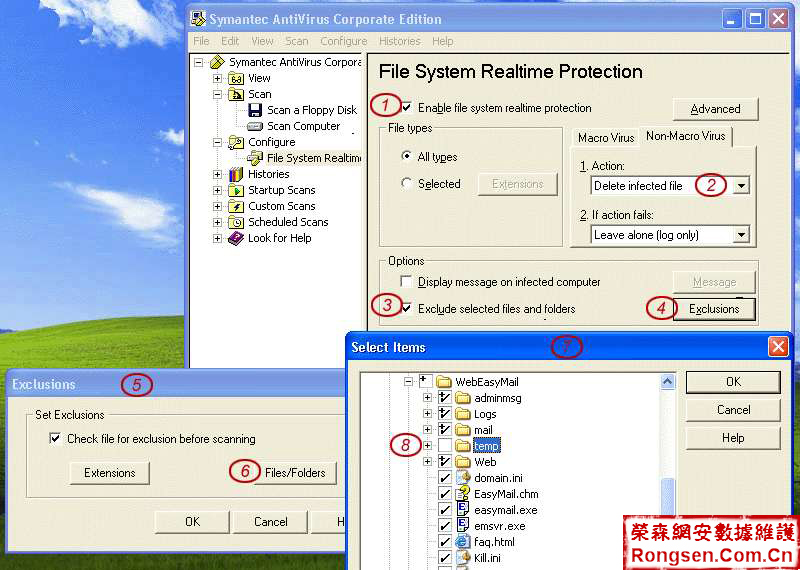The height and width of the screenshot is (570, 800).
Task: Click the easymail.exe file icon
Action: (x=462, y=509)
